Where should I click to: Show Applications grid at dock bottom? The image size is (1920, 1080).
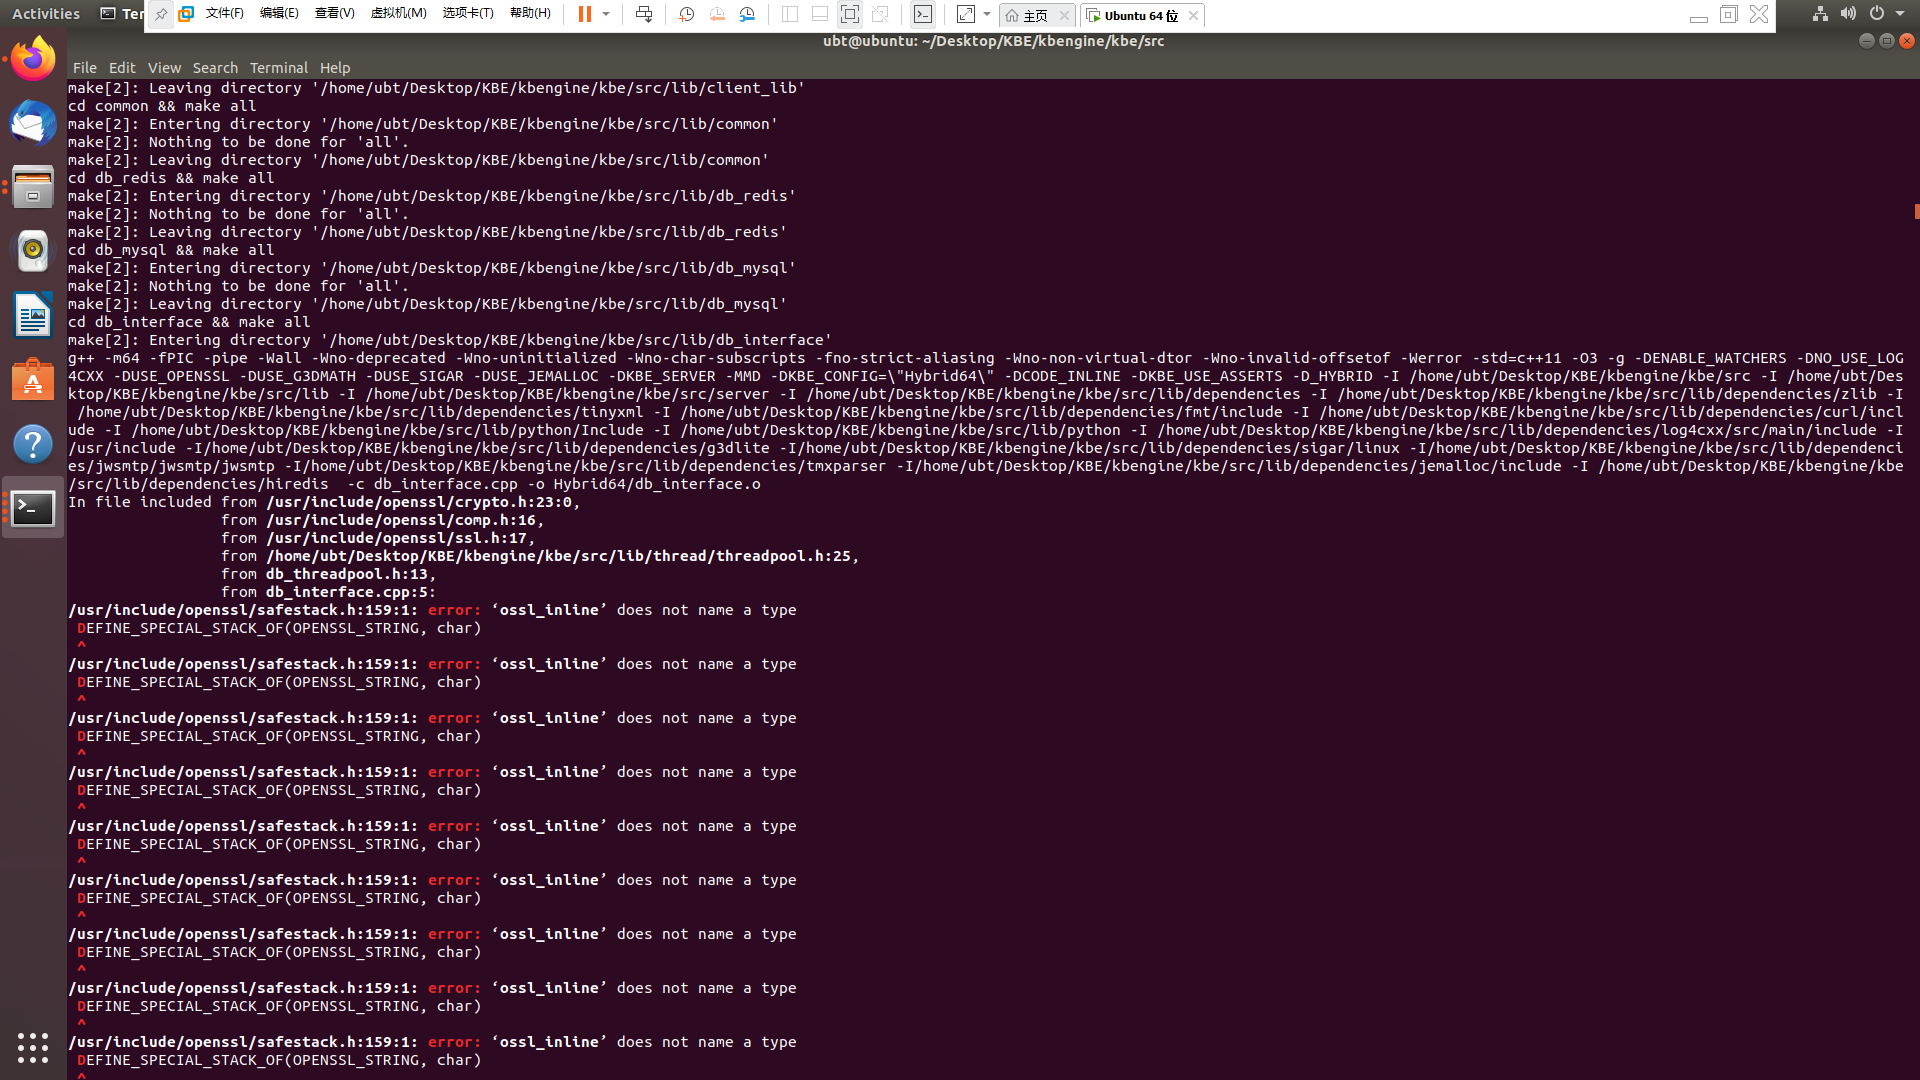click(33, 1048)
